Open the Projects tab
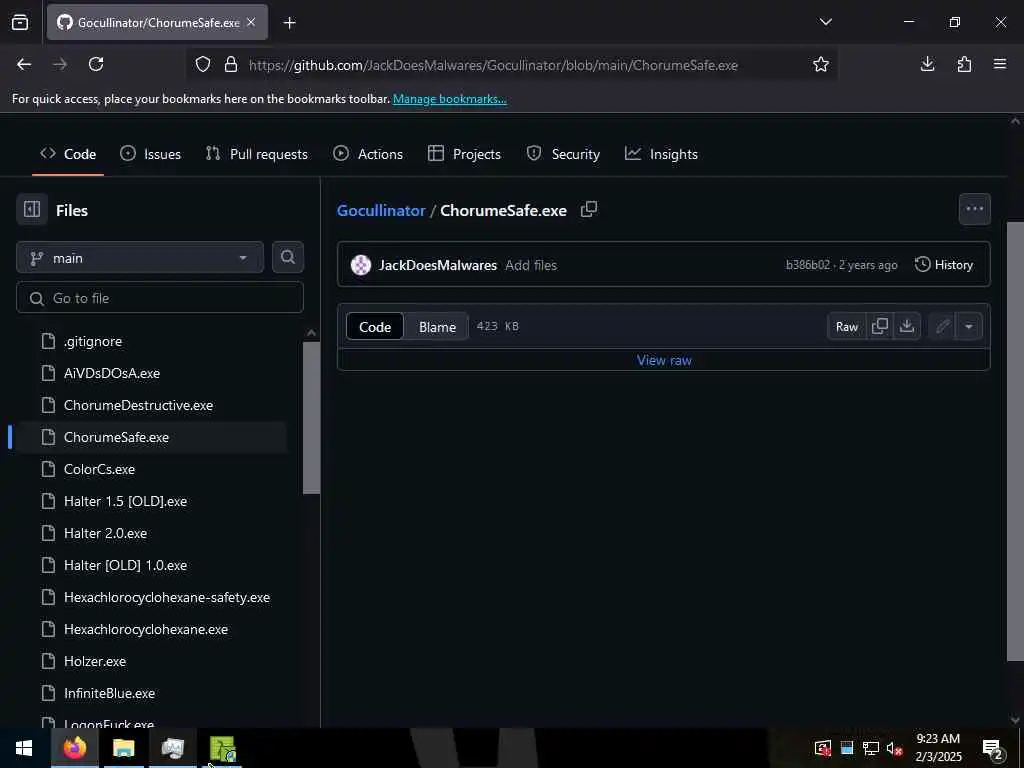Screen dimensions: 1024x768 click(x=464, y=154)
